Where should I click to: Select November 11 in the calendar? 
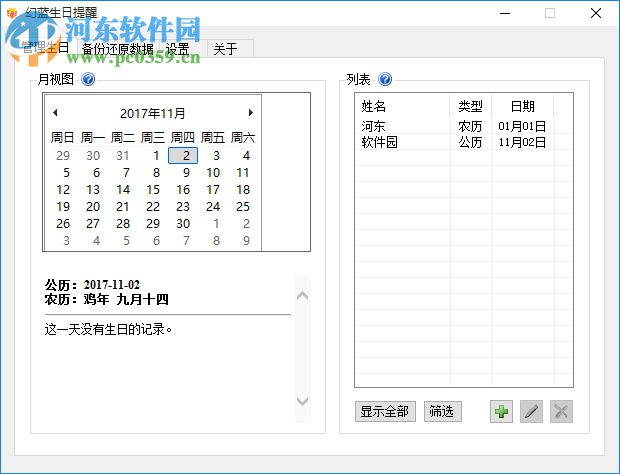pyautogui.click(x=242, y=172)
